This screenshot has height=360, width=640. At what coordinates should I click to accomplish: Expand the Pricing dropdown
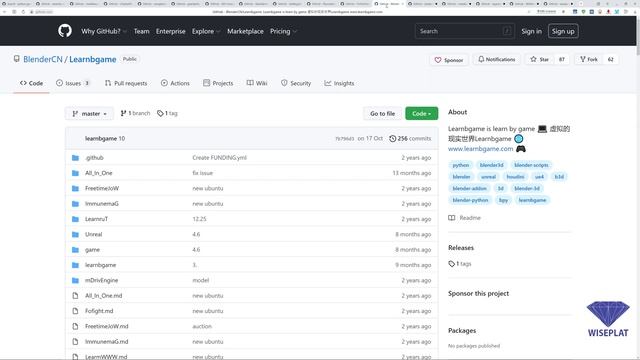tap(283, 31)
